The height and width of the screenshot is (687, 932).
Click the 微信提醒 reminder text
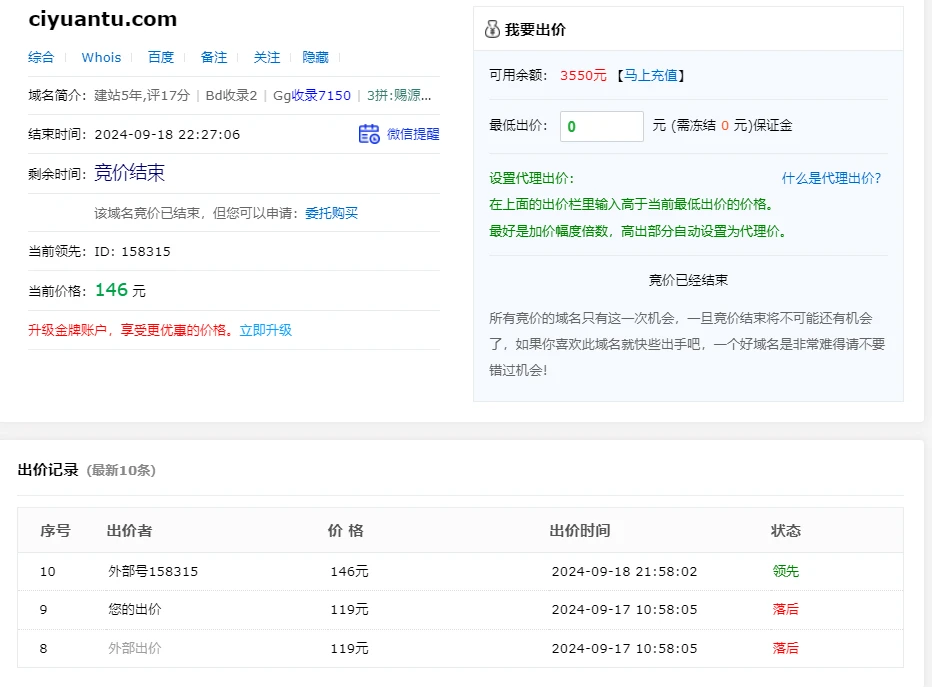click(413, 134)
